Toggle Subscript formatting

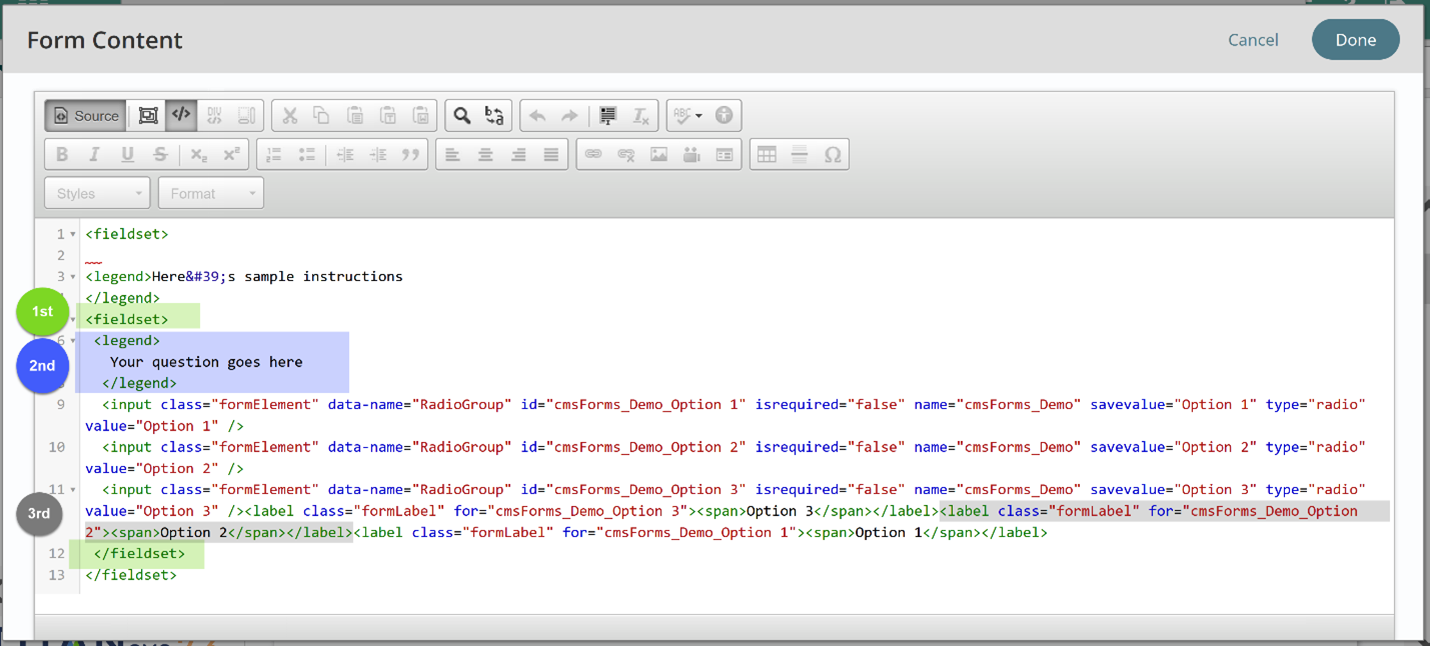(x=199, y=155)
